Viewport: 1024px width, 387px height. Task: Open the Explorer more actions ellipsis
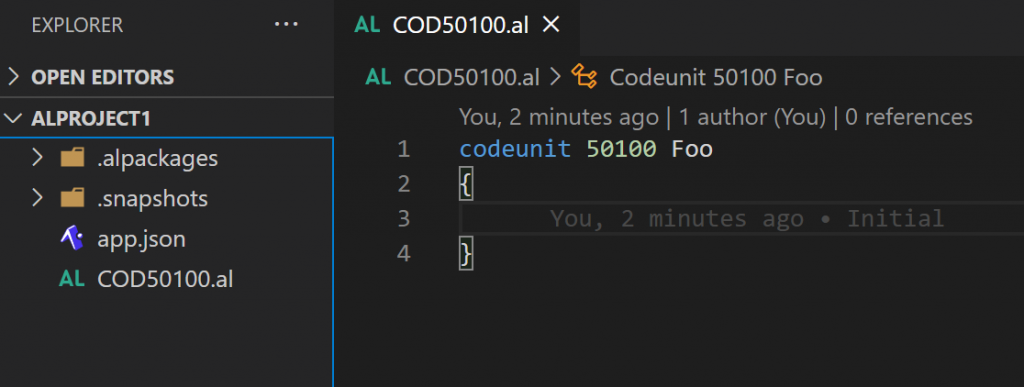click(x=285, y=25)
